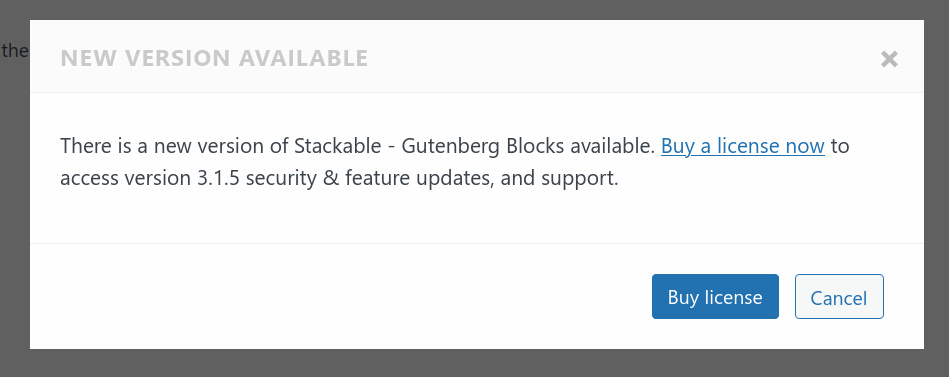This screenshot has width=949, height=377.
Task: Select the X icon in the dialog header
Action: [888, 59]
